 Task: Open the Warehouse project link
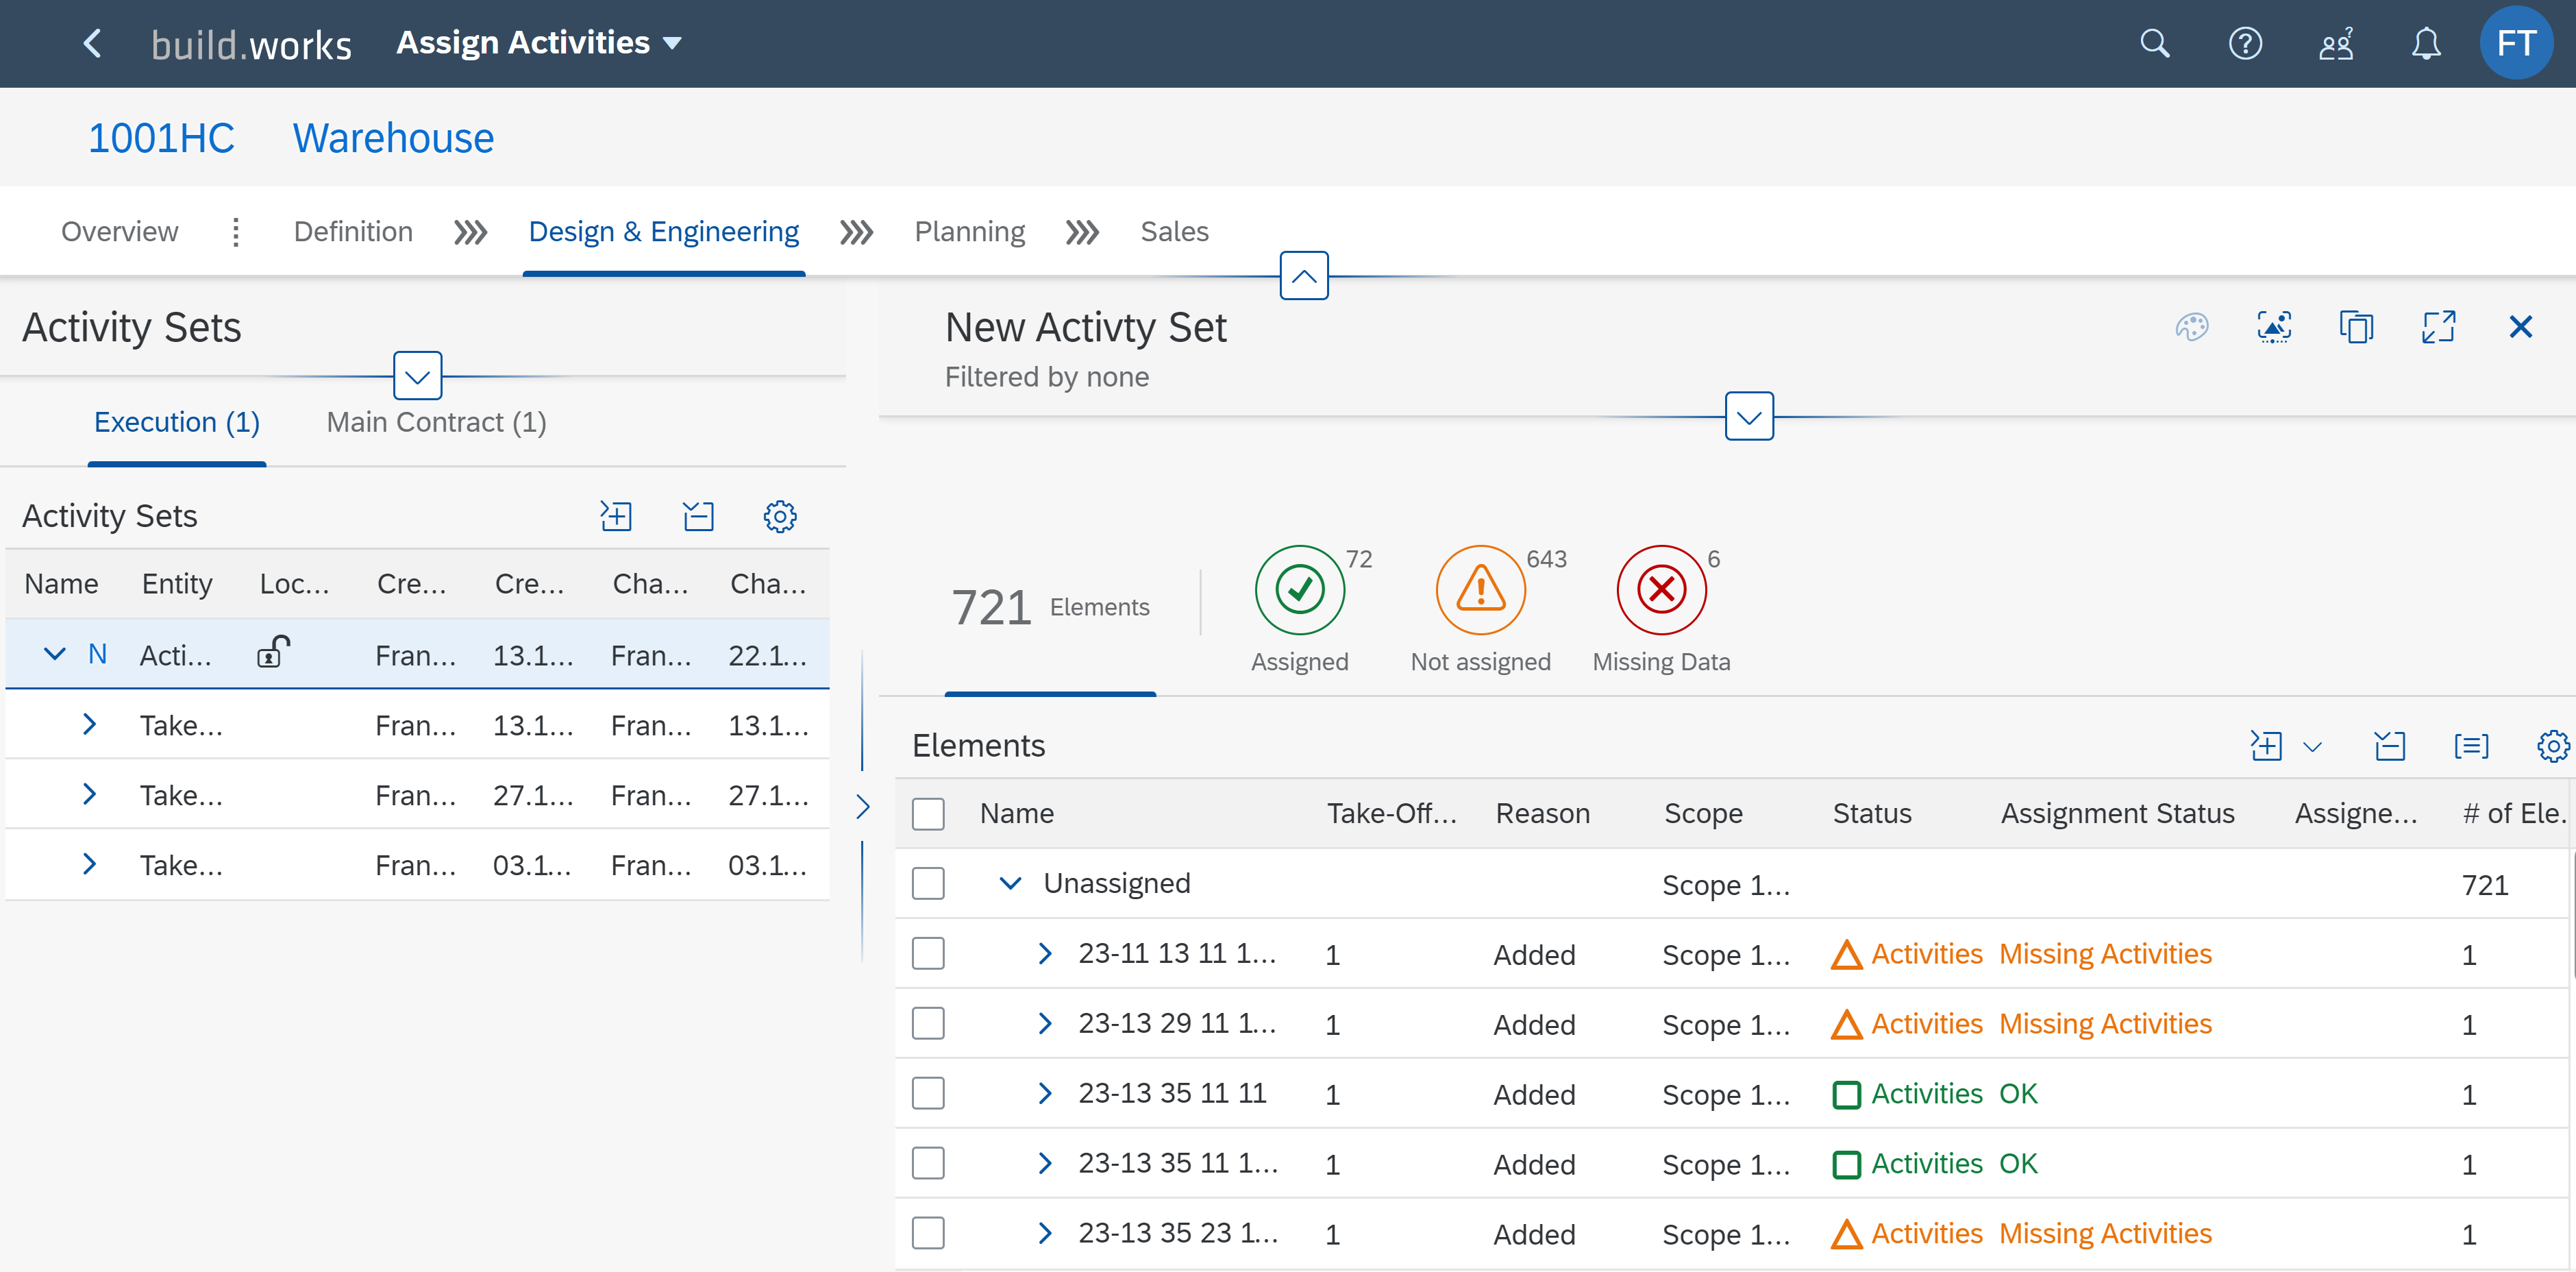[393, 138]
